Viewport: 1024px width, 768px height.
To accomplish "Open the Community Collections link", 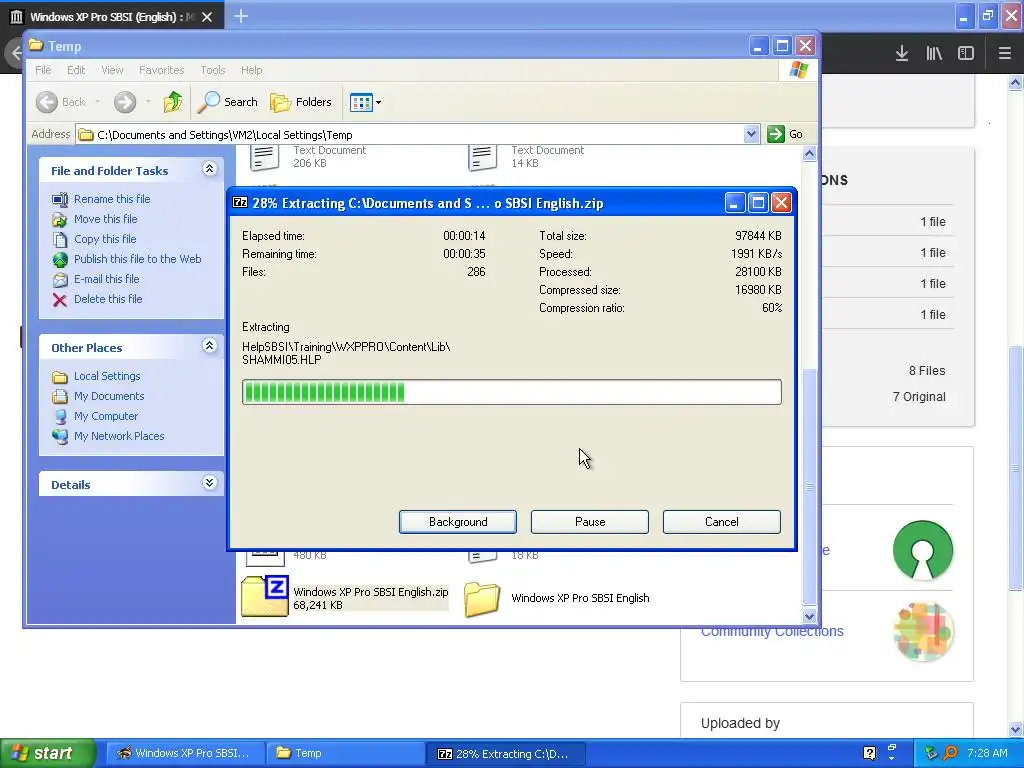I will point(772,632).
